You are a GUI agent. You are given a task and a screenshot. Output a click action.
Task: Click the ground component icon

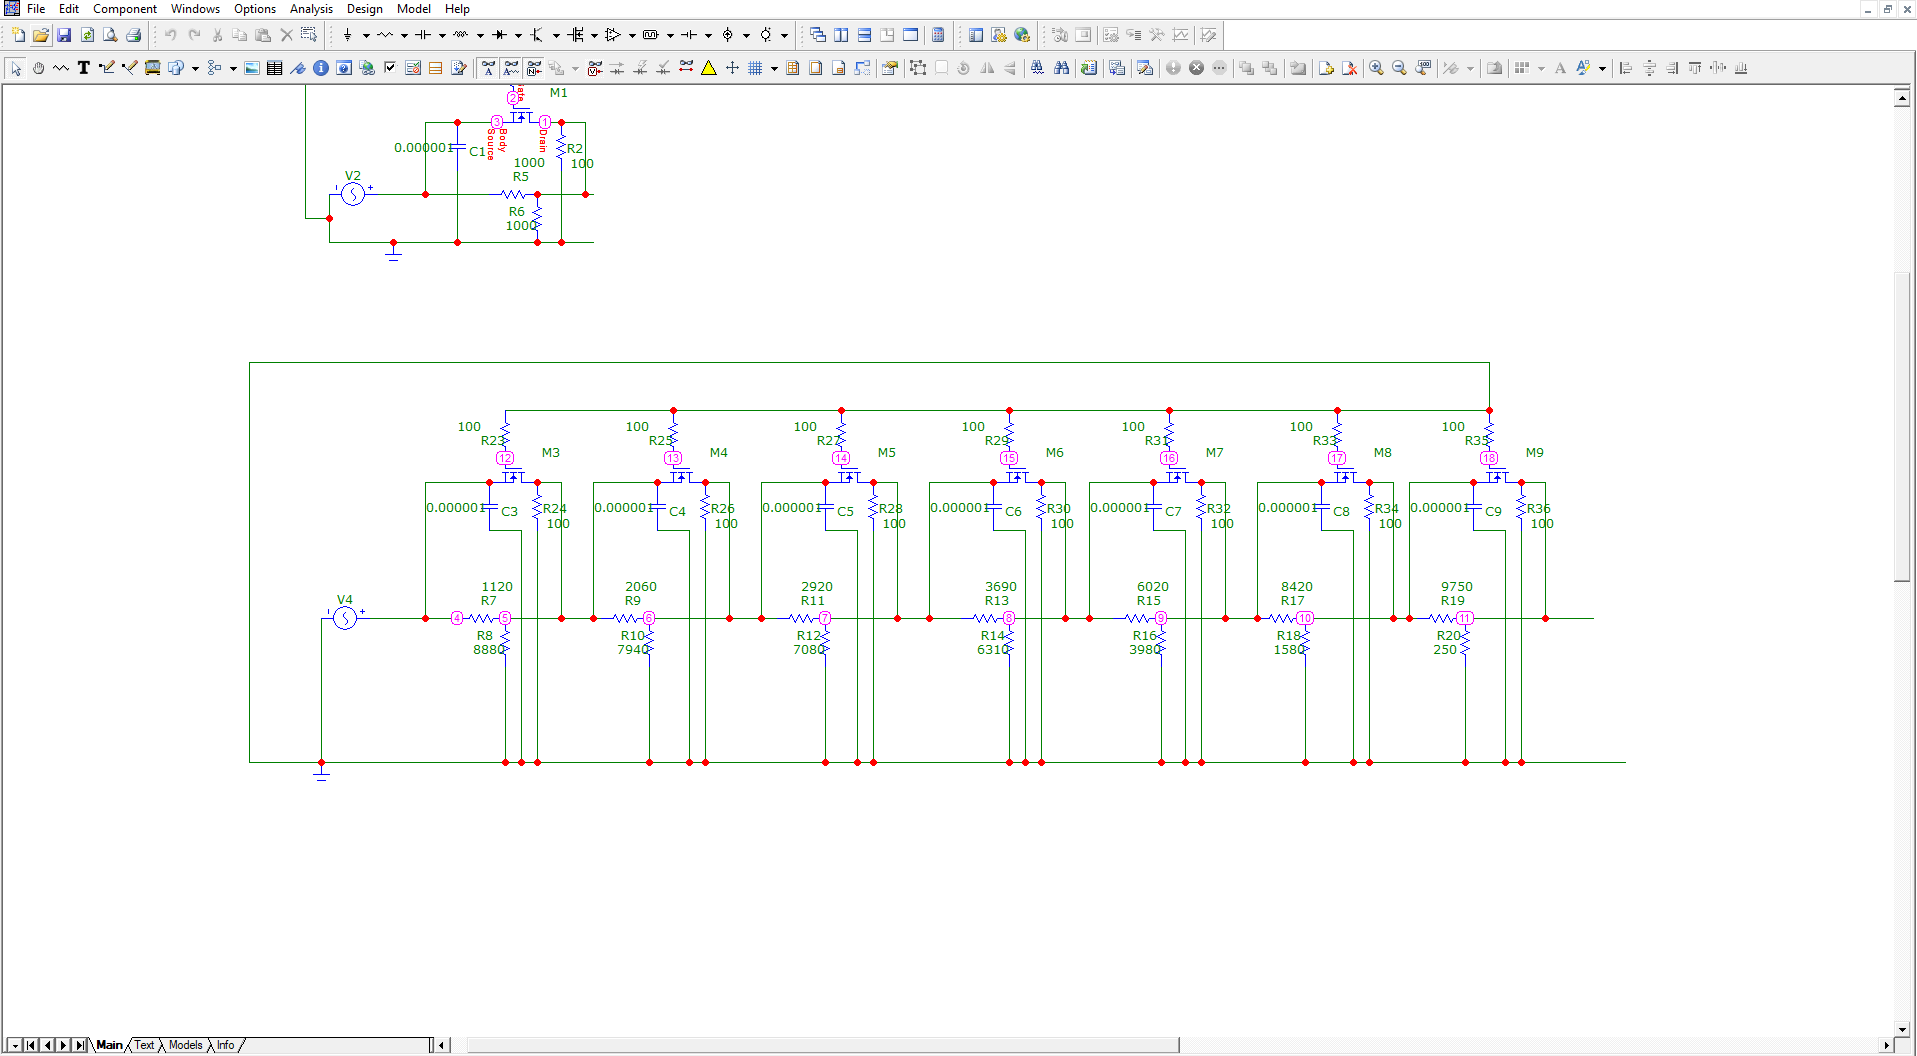347,35
